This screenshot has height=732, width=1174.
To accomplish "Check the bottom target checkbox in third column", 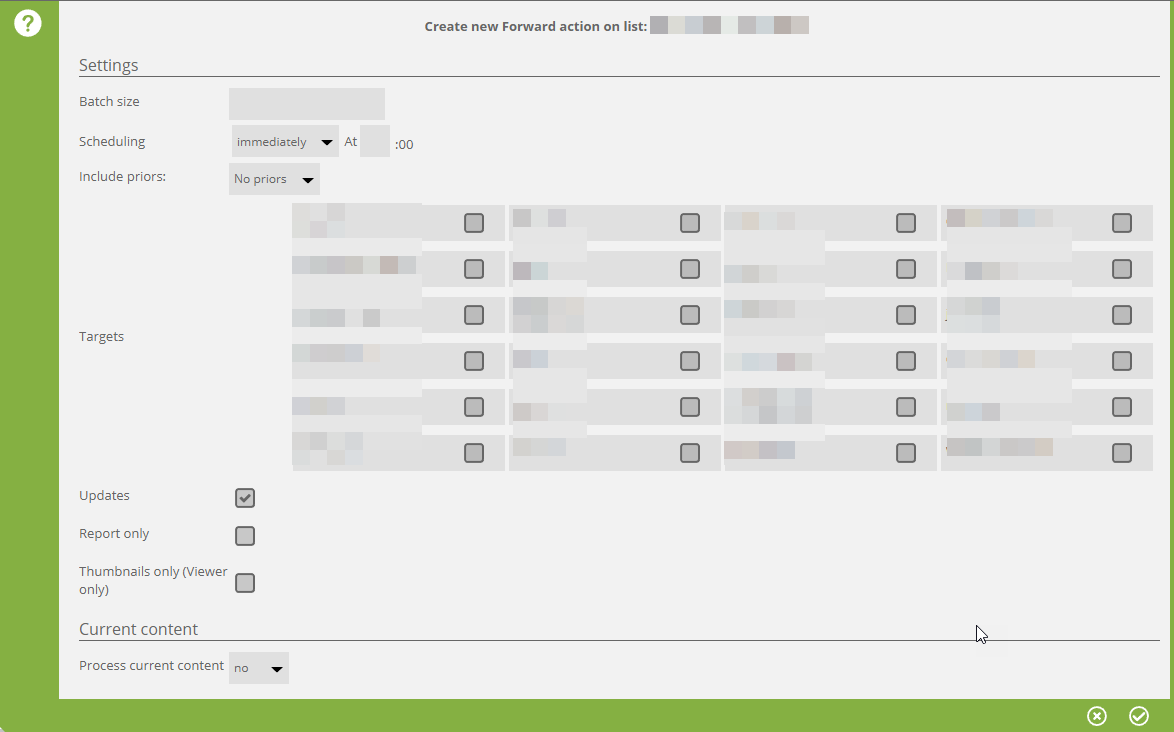I will 906,453.
